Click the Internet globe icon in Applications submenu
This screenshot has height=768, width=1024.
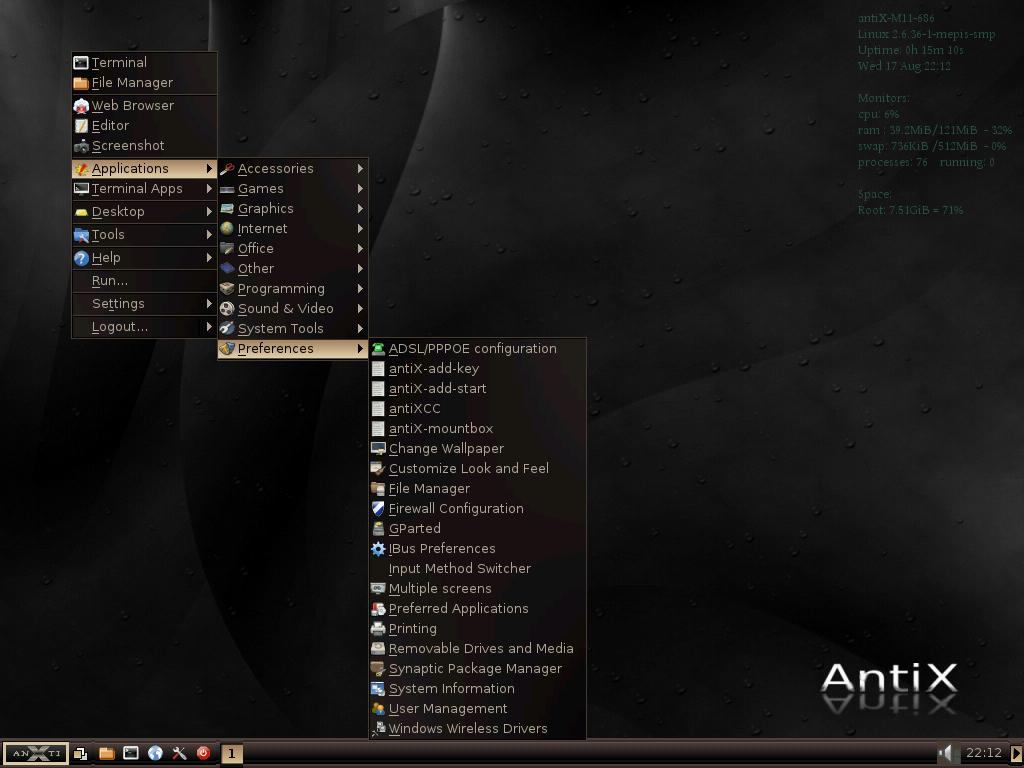coord(227,229)
